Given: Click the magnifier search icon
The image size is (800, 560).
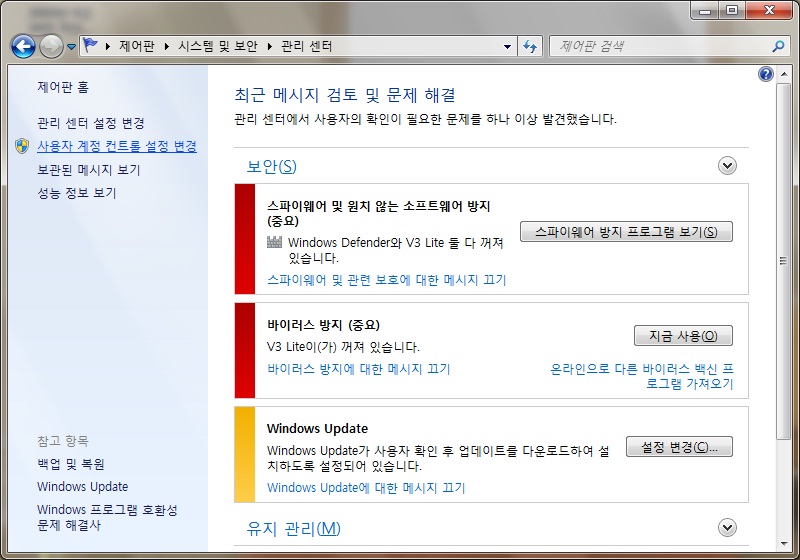Looking at the screenshot, I should click(x=778, y=46).
